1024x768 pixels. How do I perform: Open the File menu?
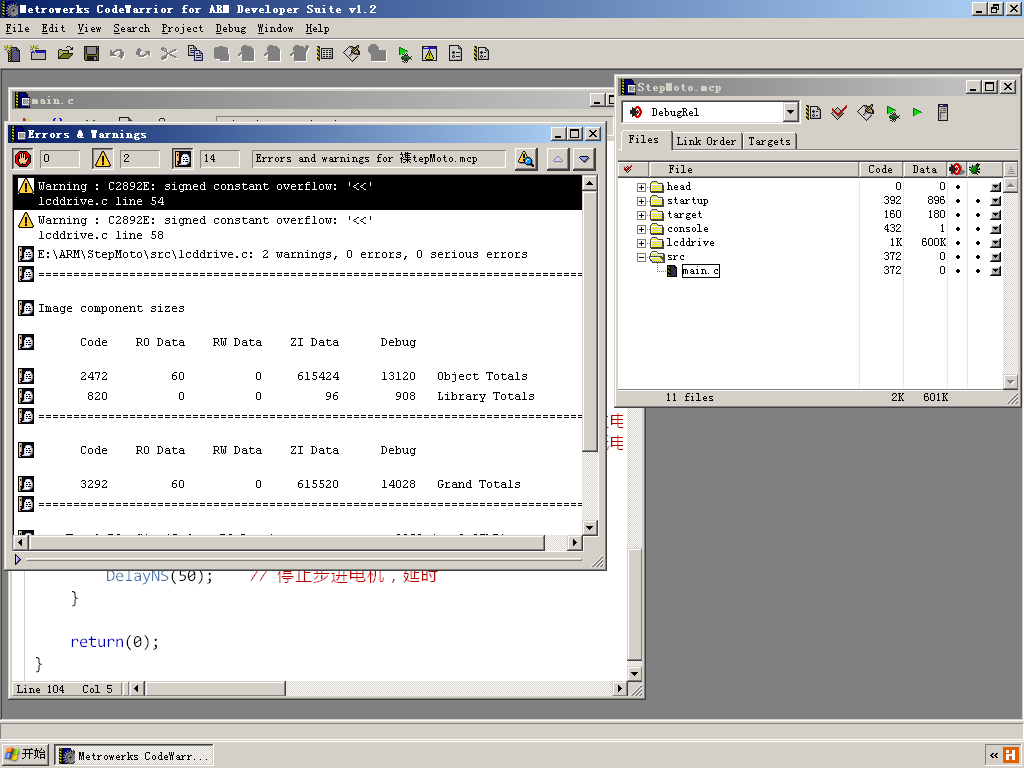18,28
